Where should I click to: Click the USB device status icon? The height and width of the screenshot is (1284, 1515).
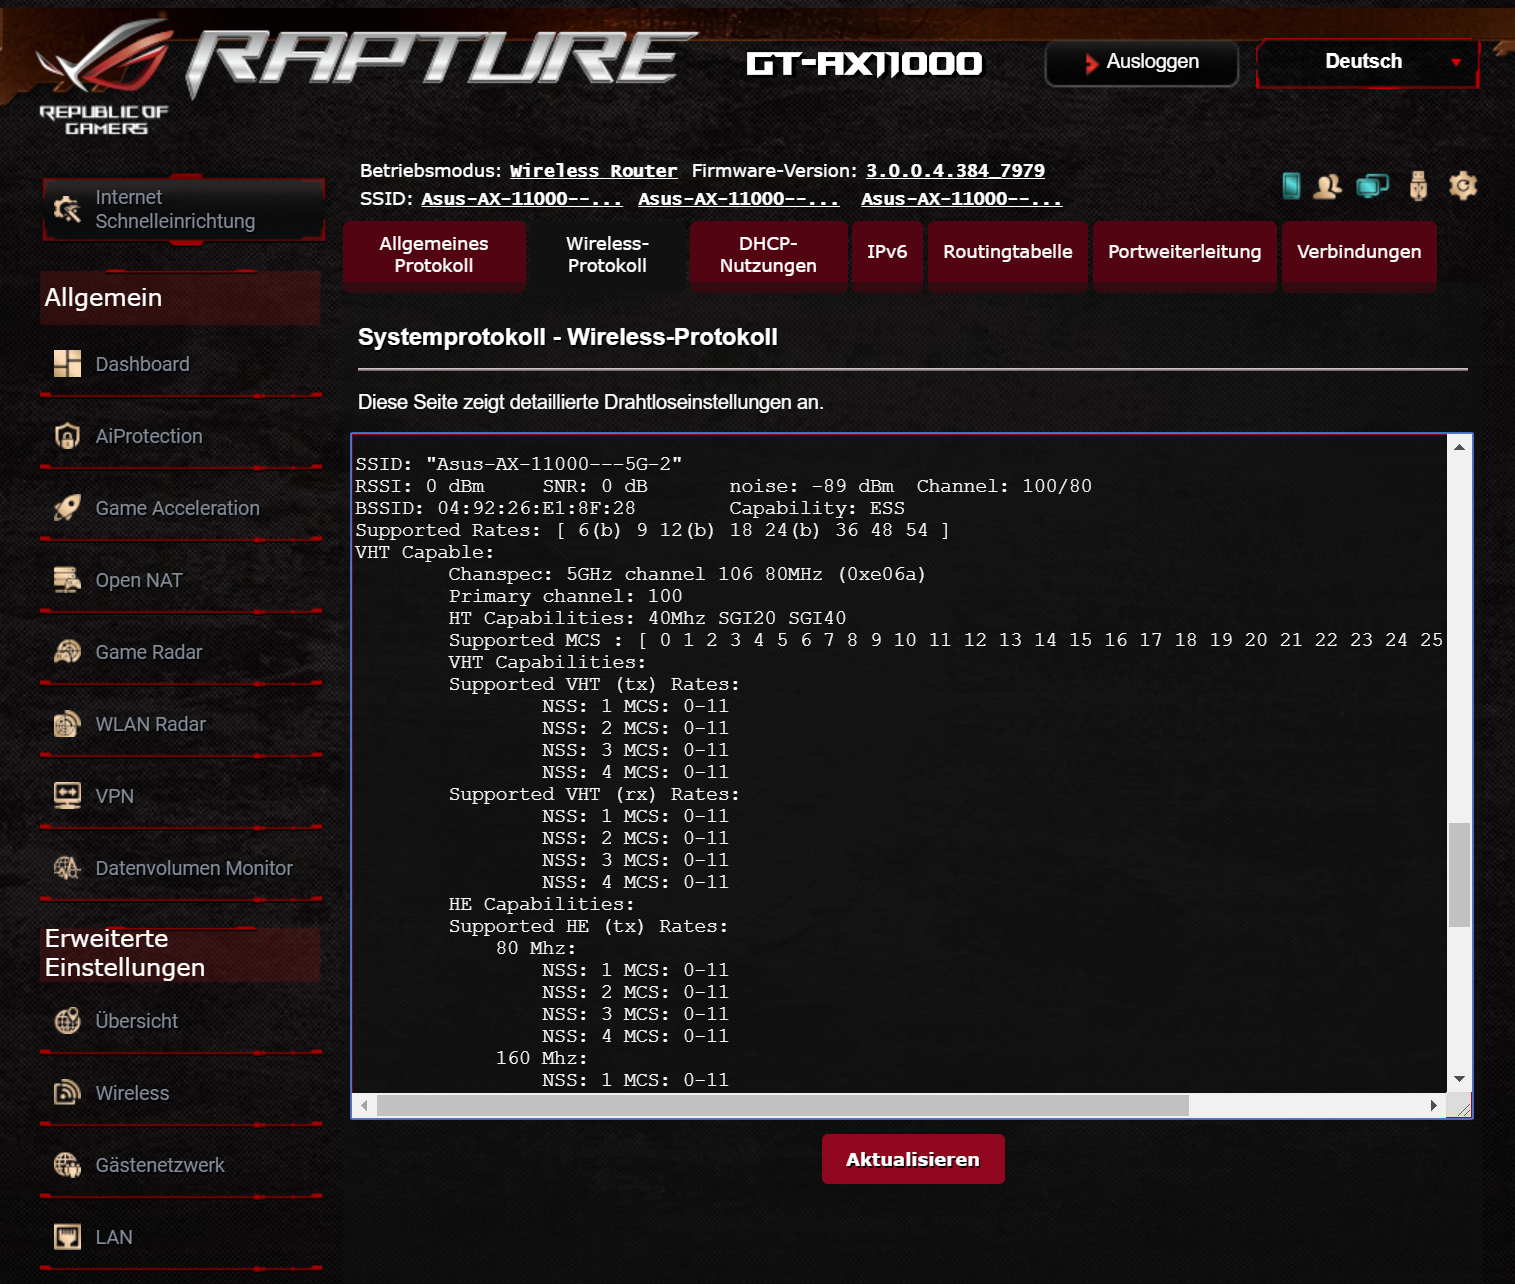pos(1418,186)
